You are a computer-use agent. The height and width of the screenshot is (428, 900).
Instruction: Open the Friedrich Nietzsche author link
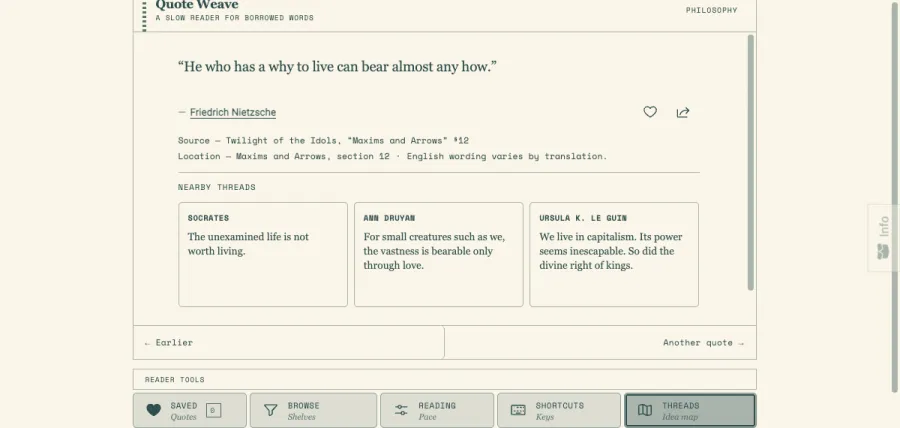233,112
